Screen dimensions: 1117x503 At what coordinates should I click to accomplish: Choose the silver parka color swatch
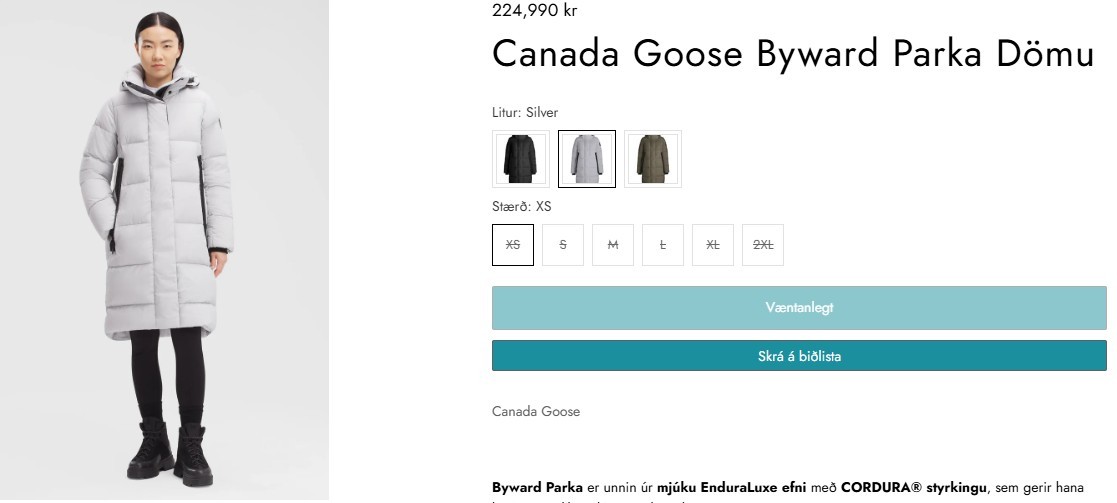[x=587, y=159]
